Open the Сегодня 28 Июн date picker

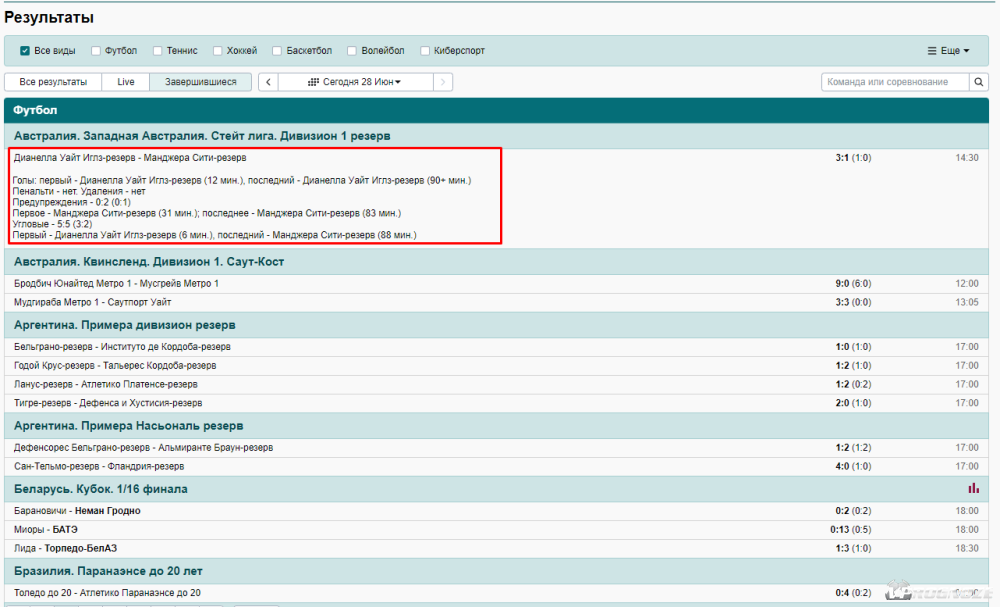(355, 82)
